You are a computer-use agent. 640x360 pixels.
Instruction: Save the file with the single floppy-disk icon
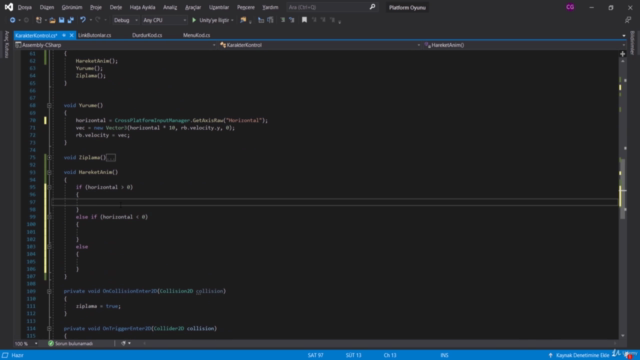click(61, 20)
